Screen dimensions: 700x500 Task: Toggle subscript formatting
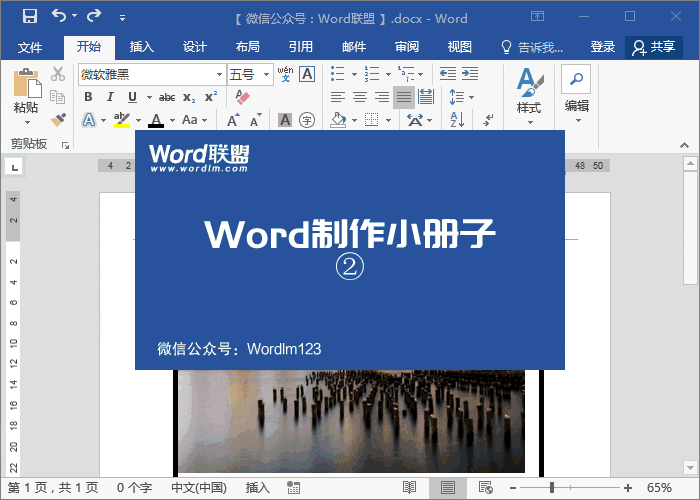click(189, 97)
